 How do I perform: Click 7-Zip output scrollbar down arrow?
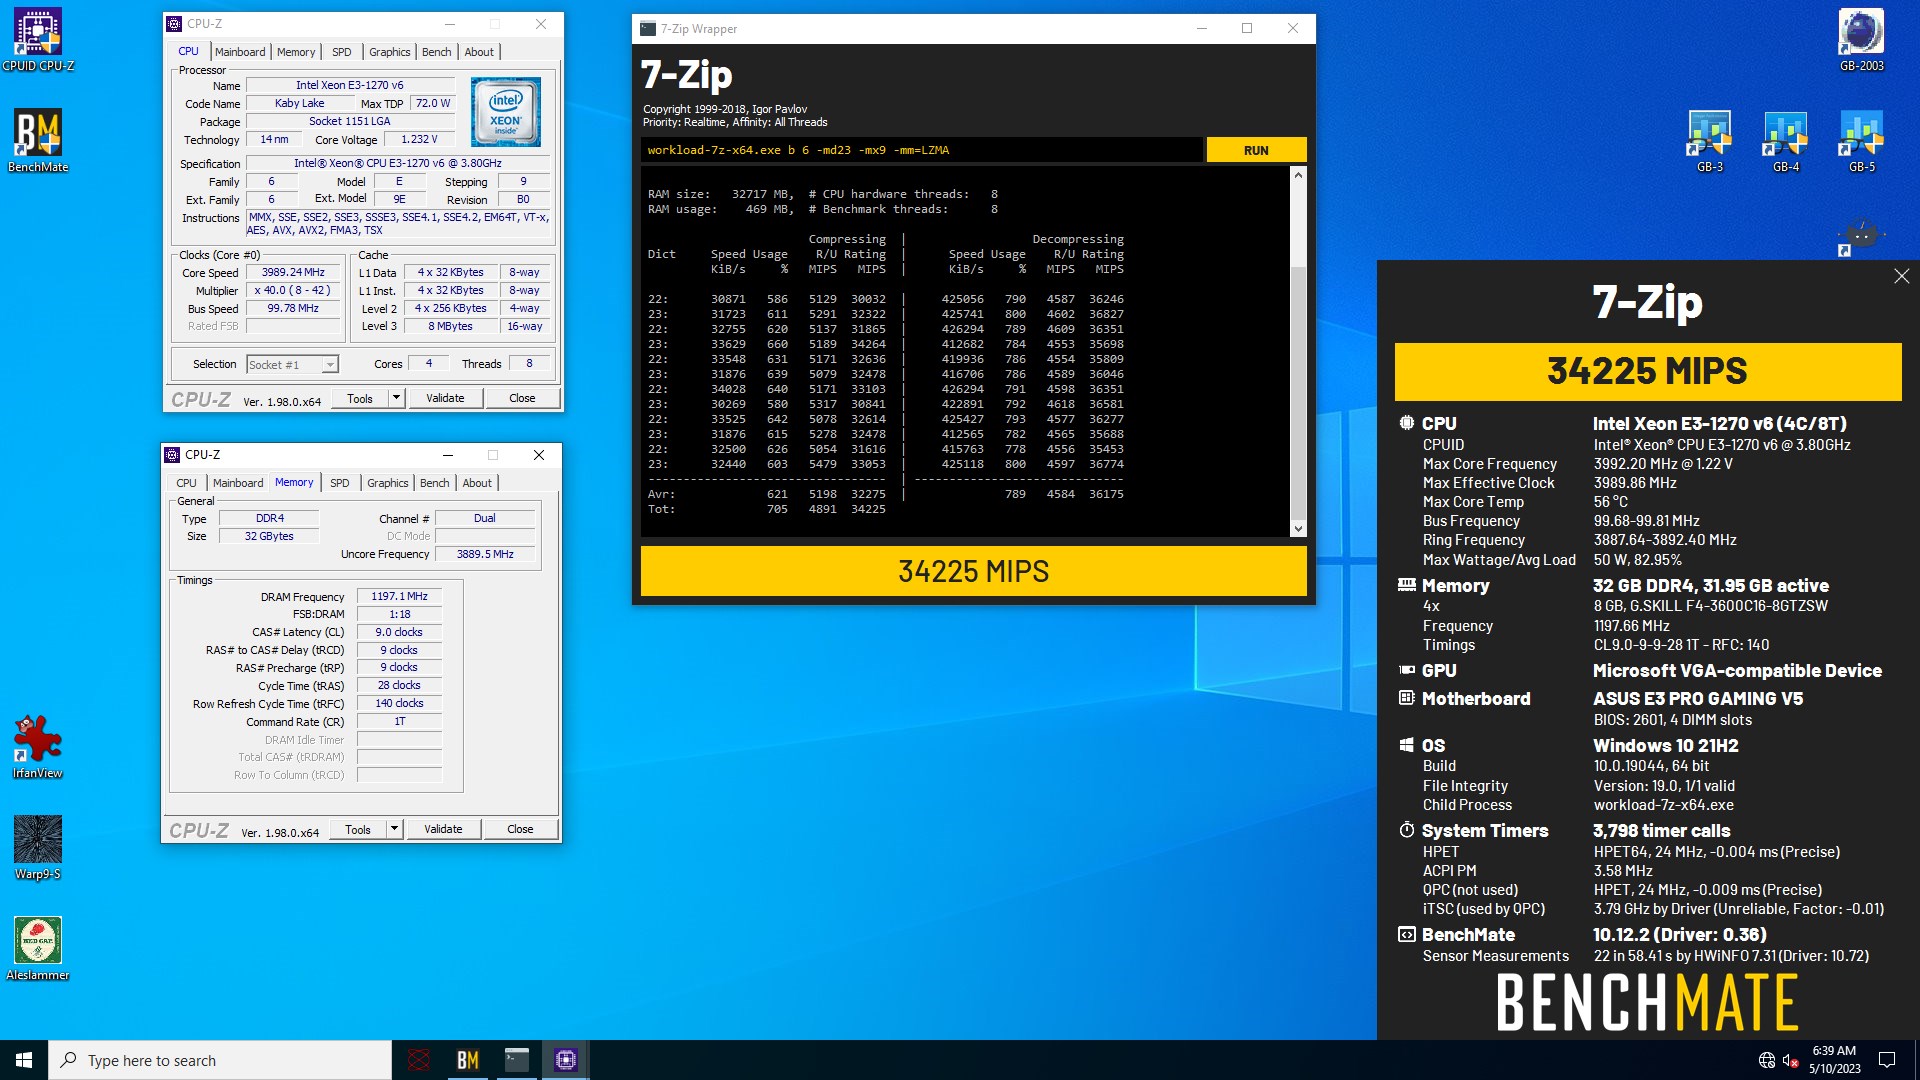pyautogui.click(x=1298, y=529)
